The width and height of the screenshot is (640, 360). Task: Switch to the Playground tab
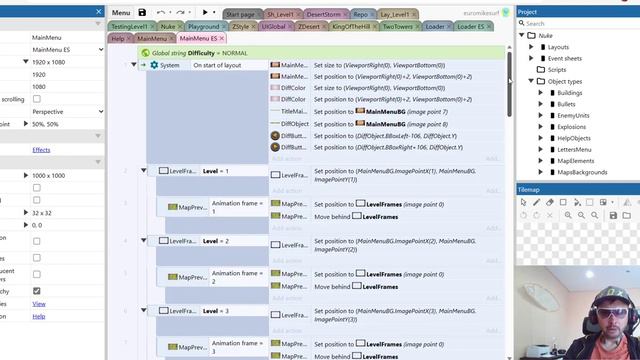tap(204, 27)
